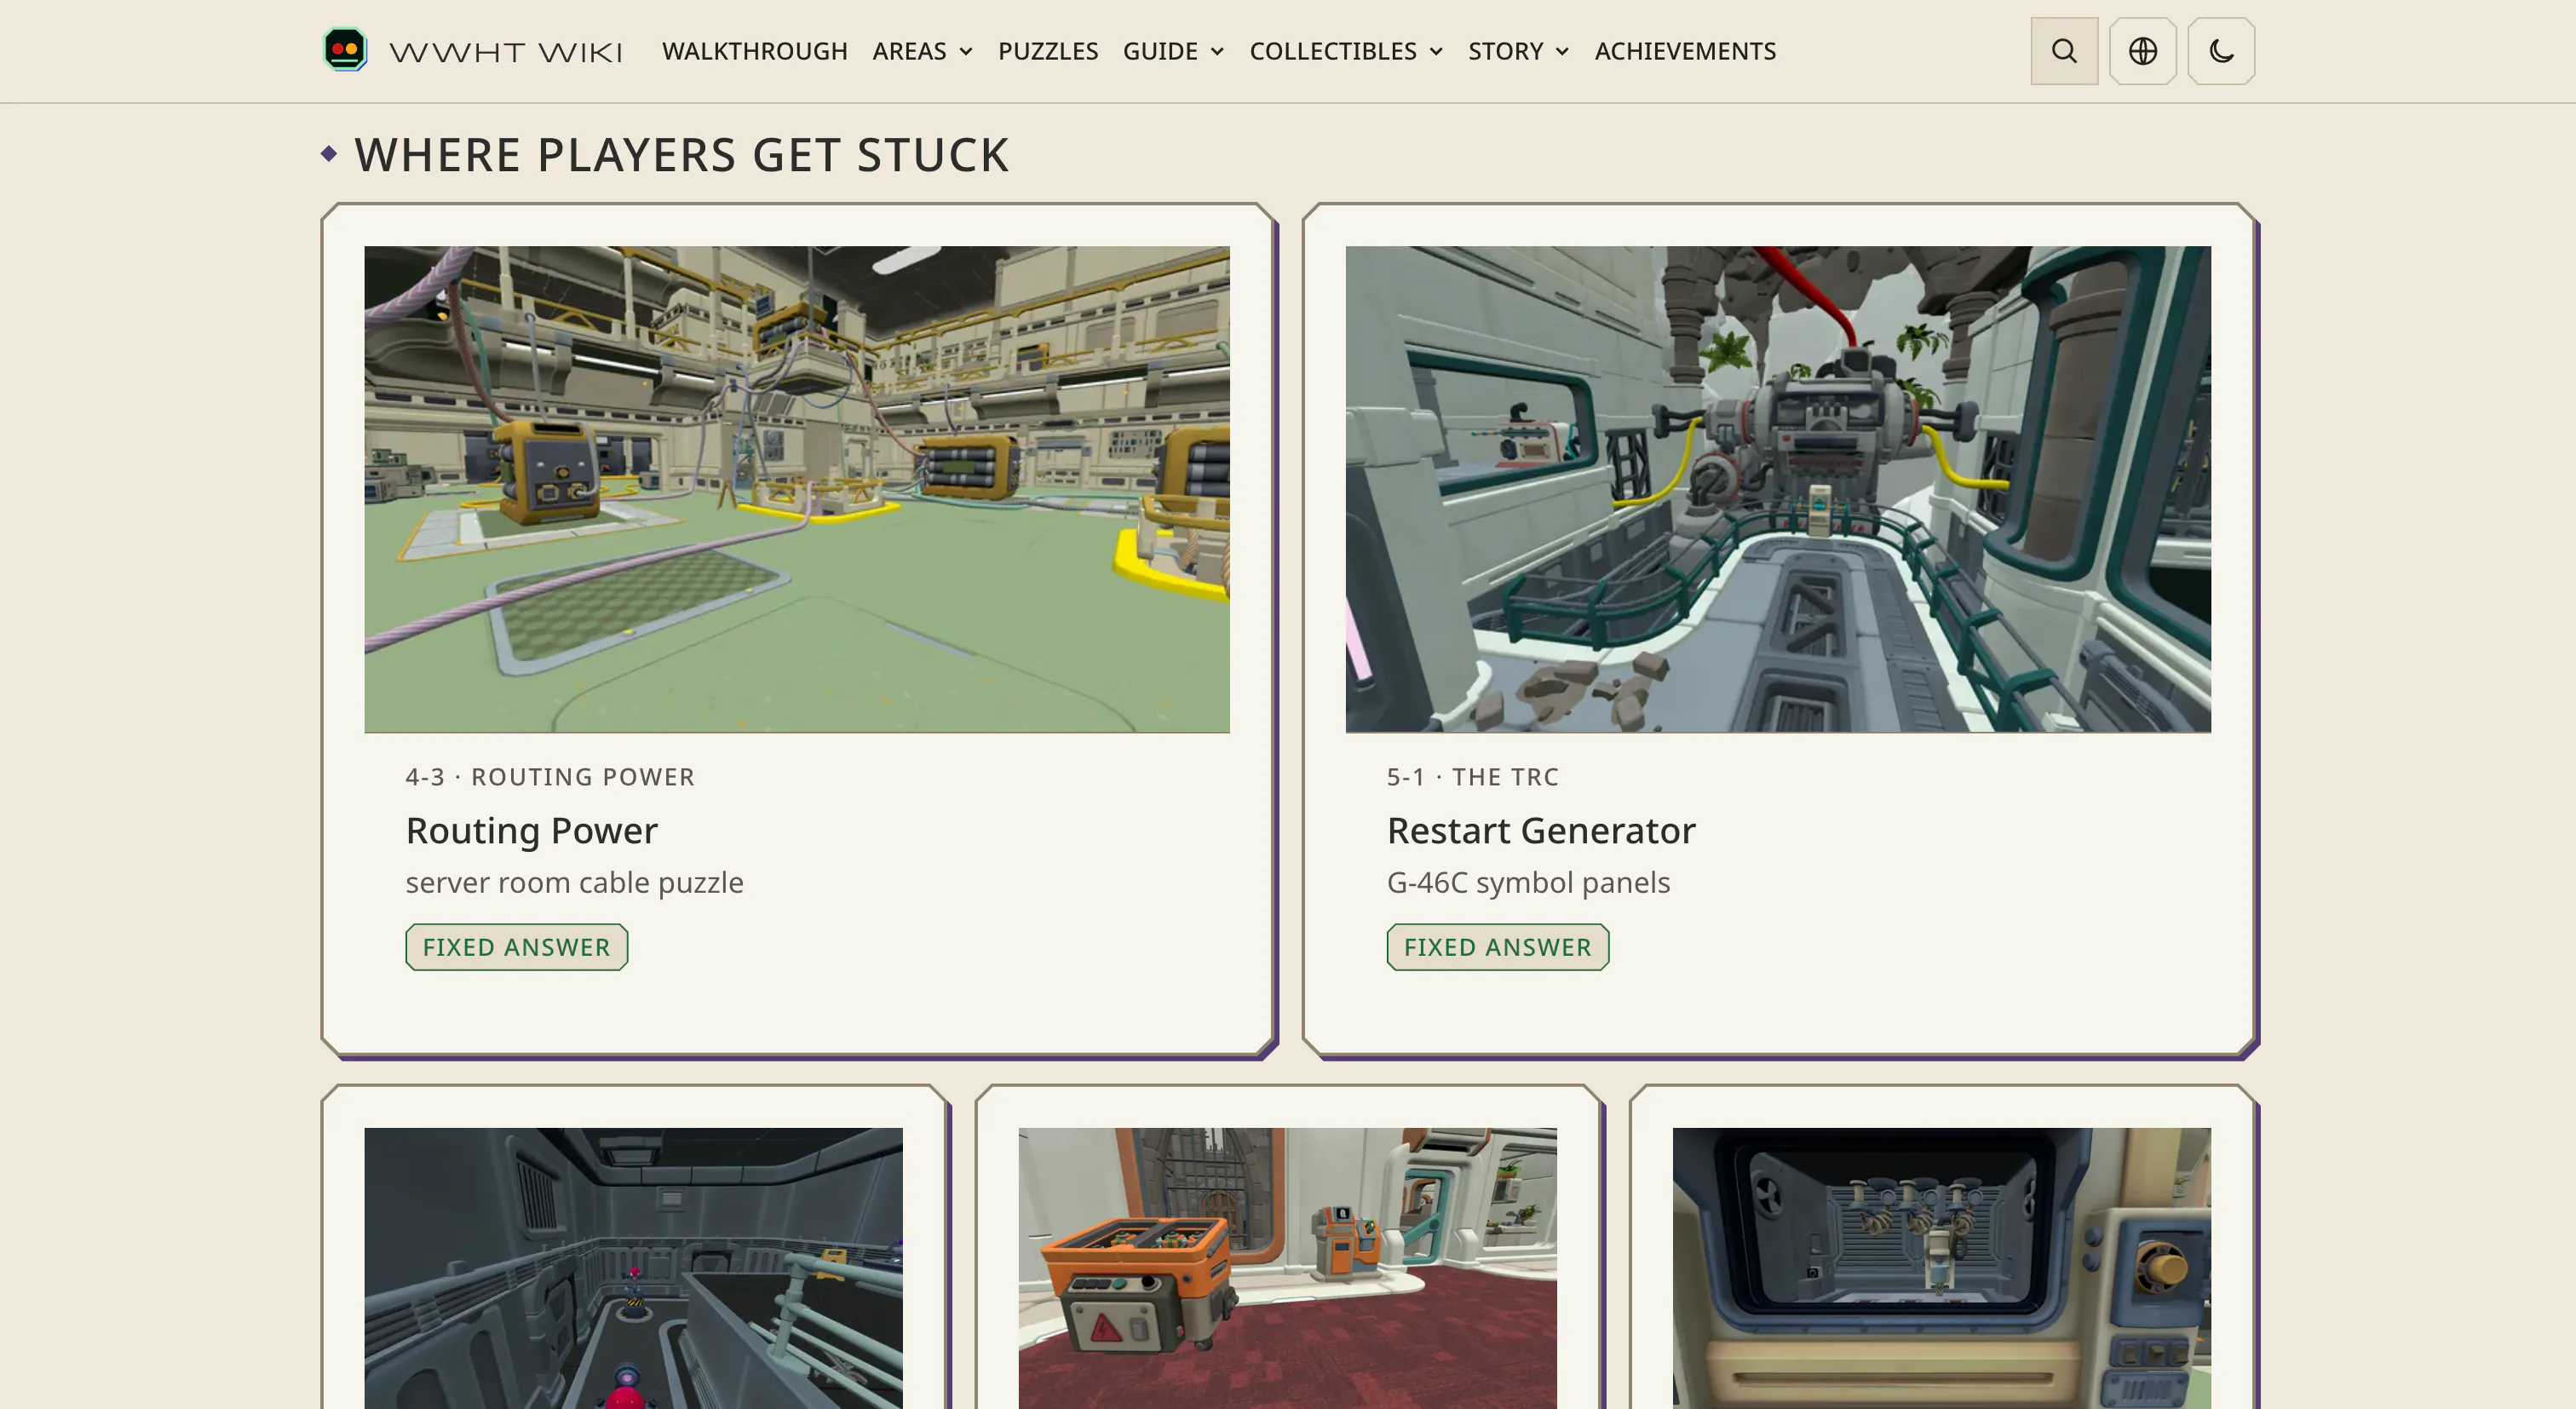The image size is (2576, 1409).
Task: Click the 'G-46C symbol panels' description
Action: click(x=1528, y=883)
